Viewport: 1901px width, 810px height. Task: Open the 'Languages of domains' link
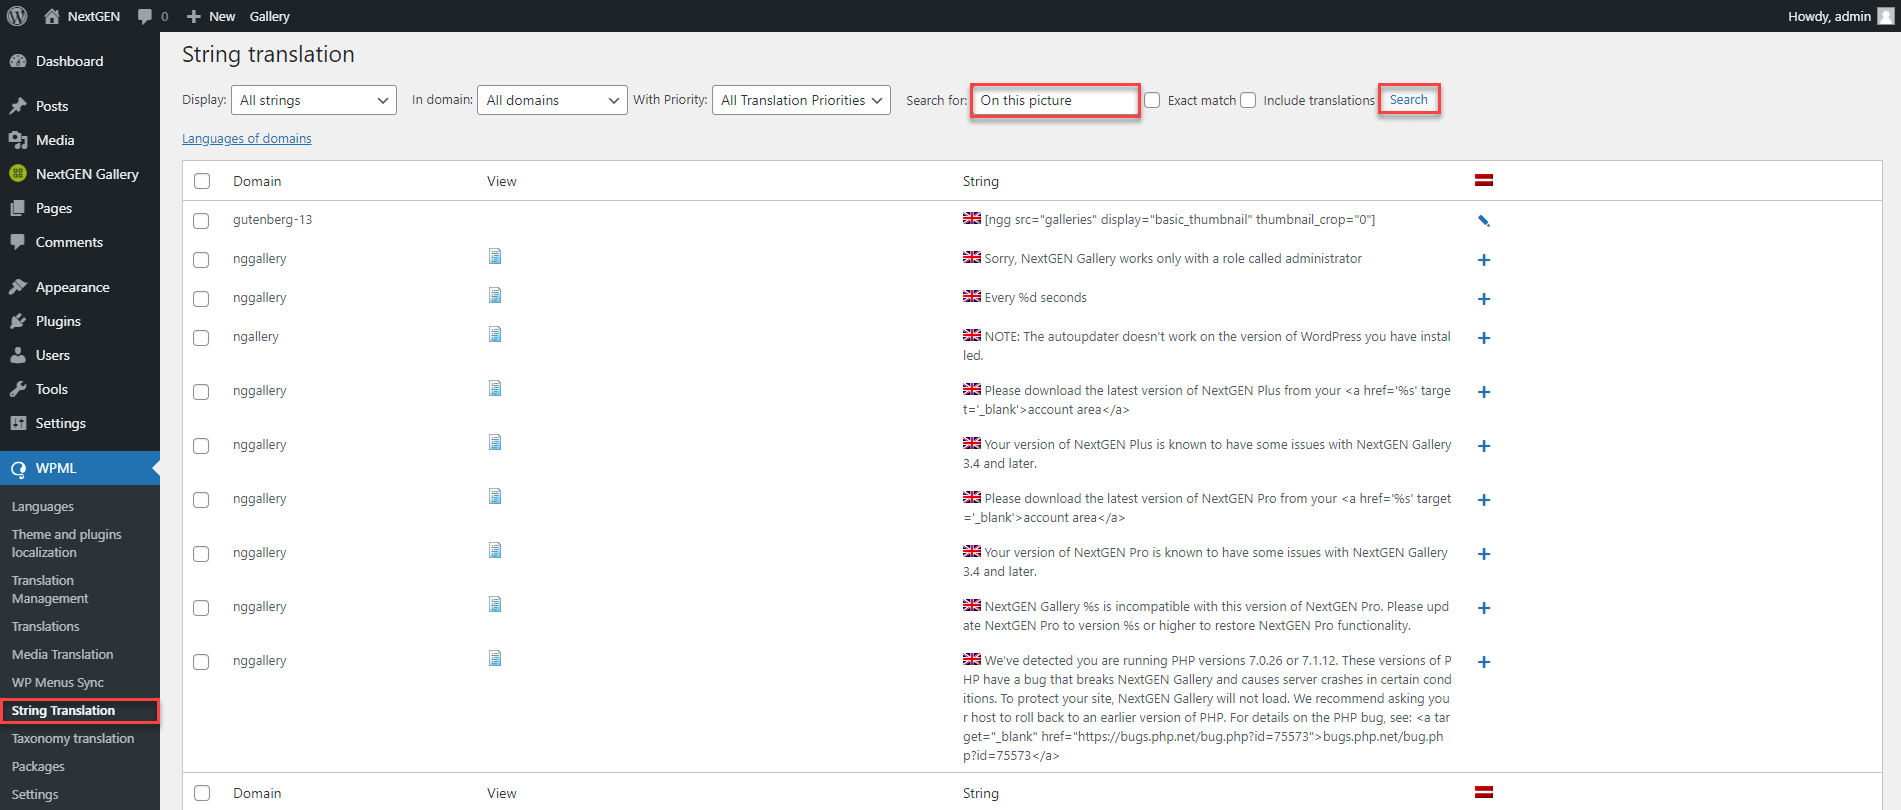point(246,138)
